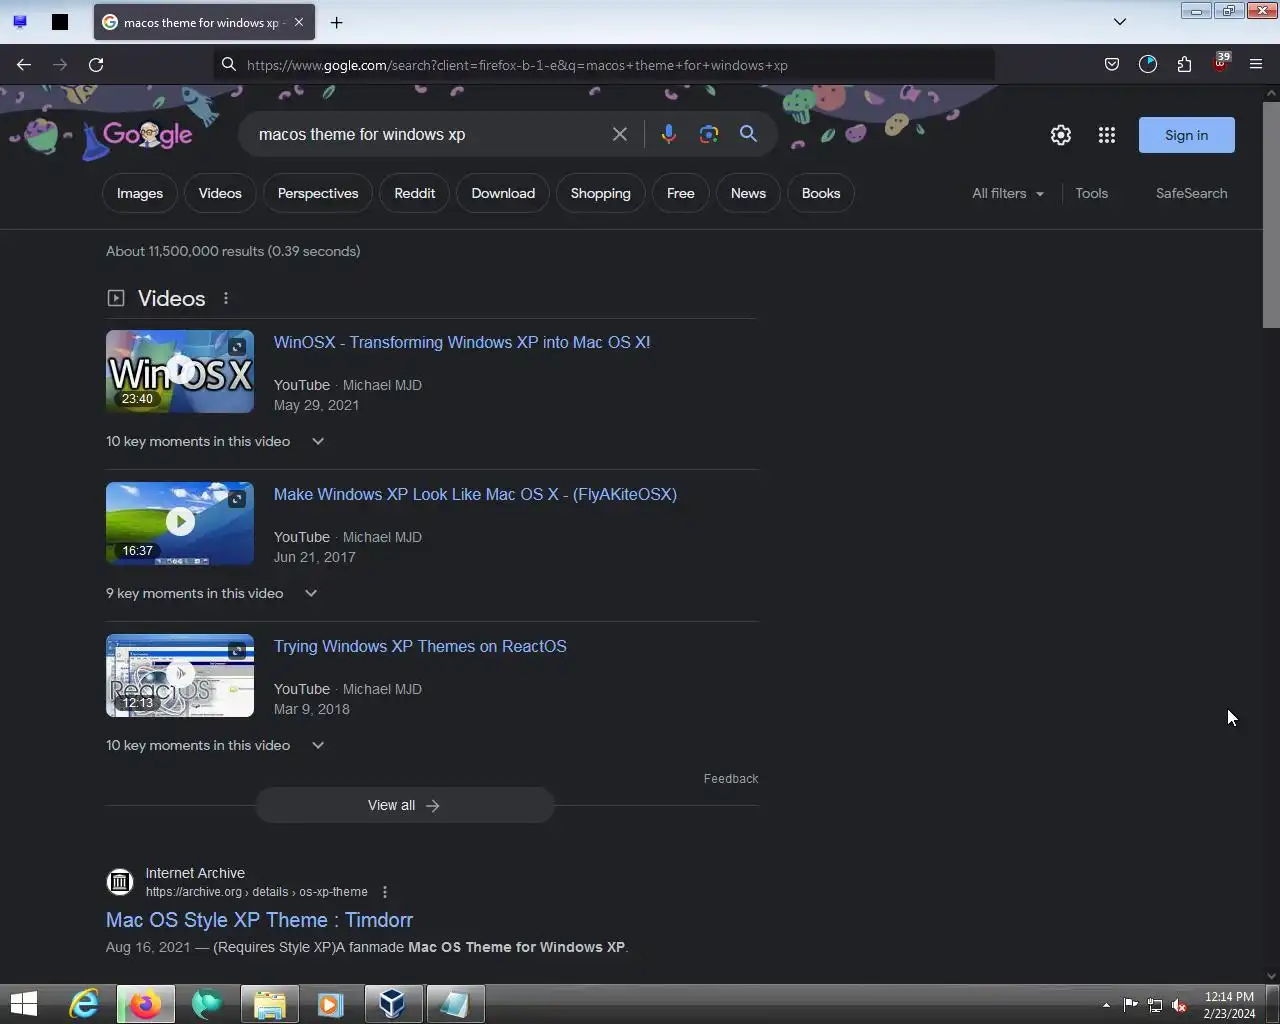Select the Perspectives filter chip
The image size is (1280, 1024).
(x=318, y=193)
